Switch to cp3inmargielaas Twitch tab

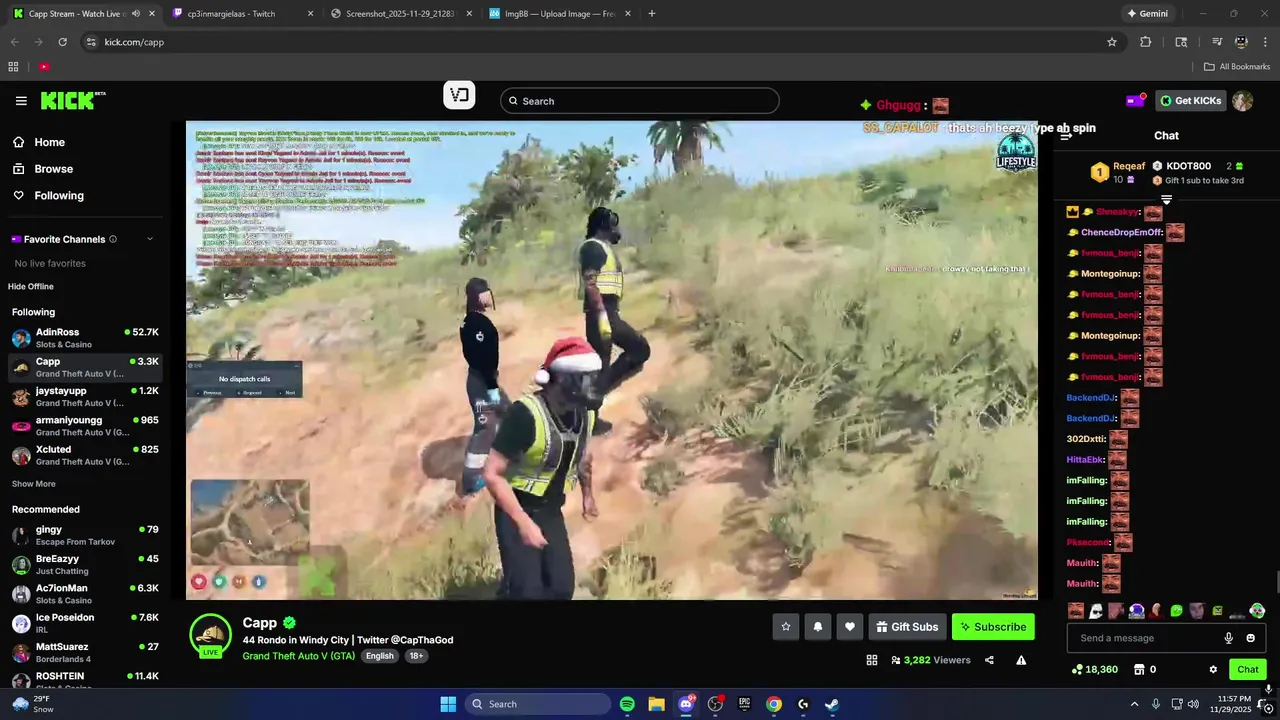[x=241, y=14]
